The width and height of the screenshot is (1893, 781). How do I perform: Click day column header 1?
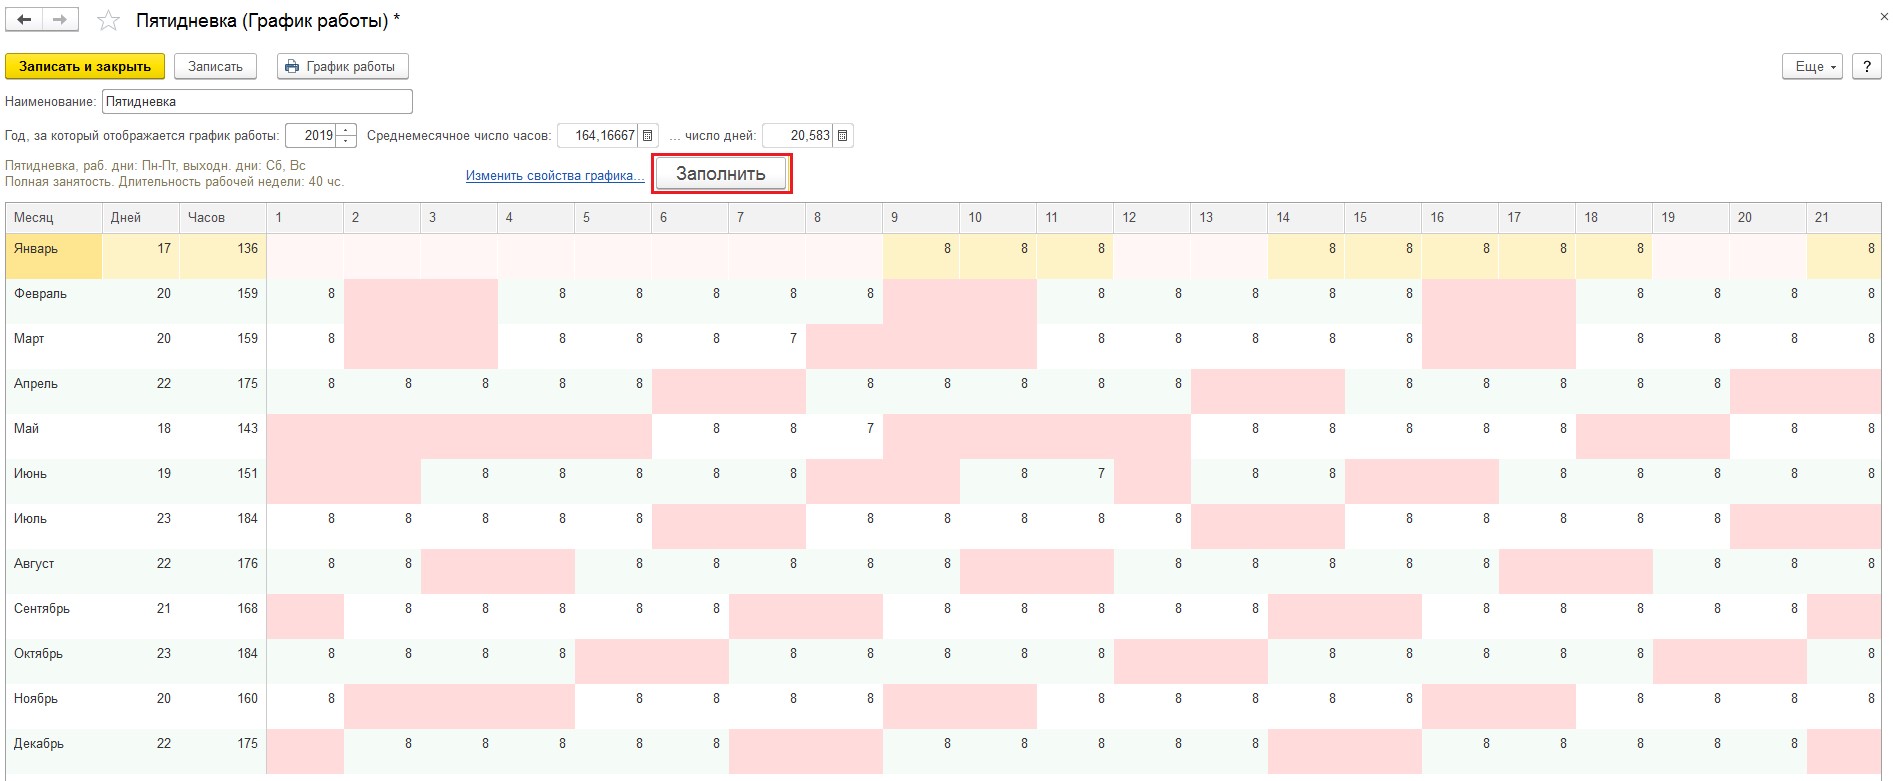tap(305, 218)
